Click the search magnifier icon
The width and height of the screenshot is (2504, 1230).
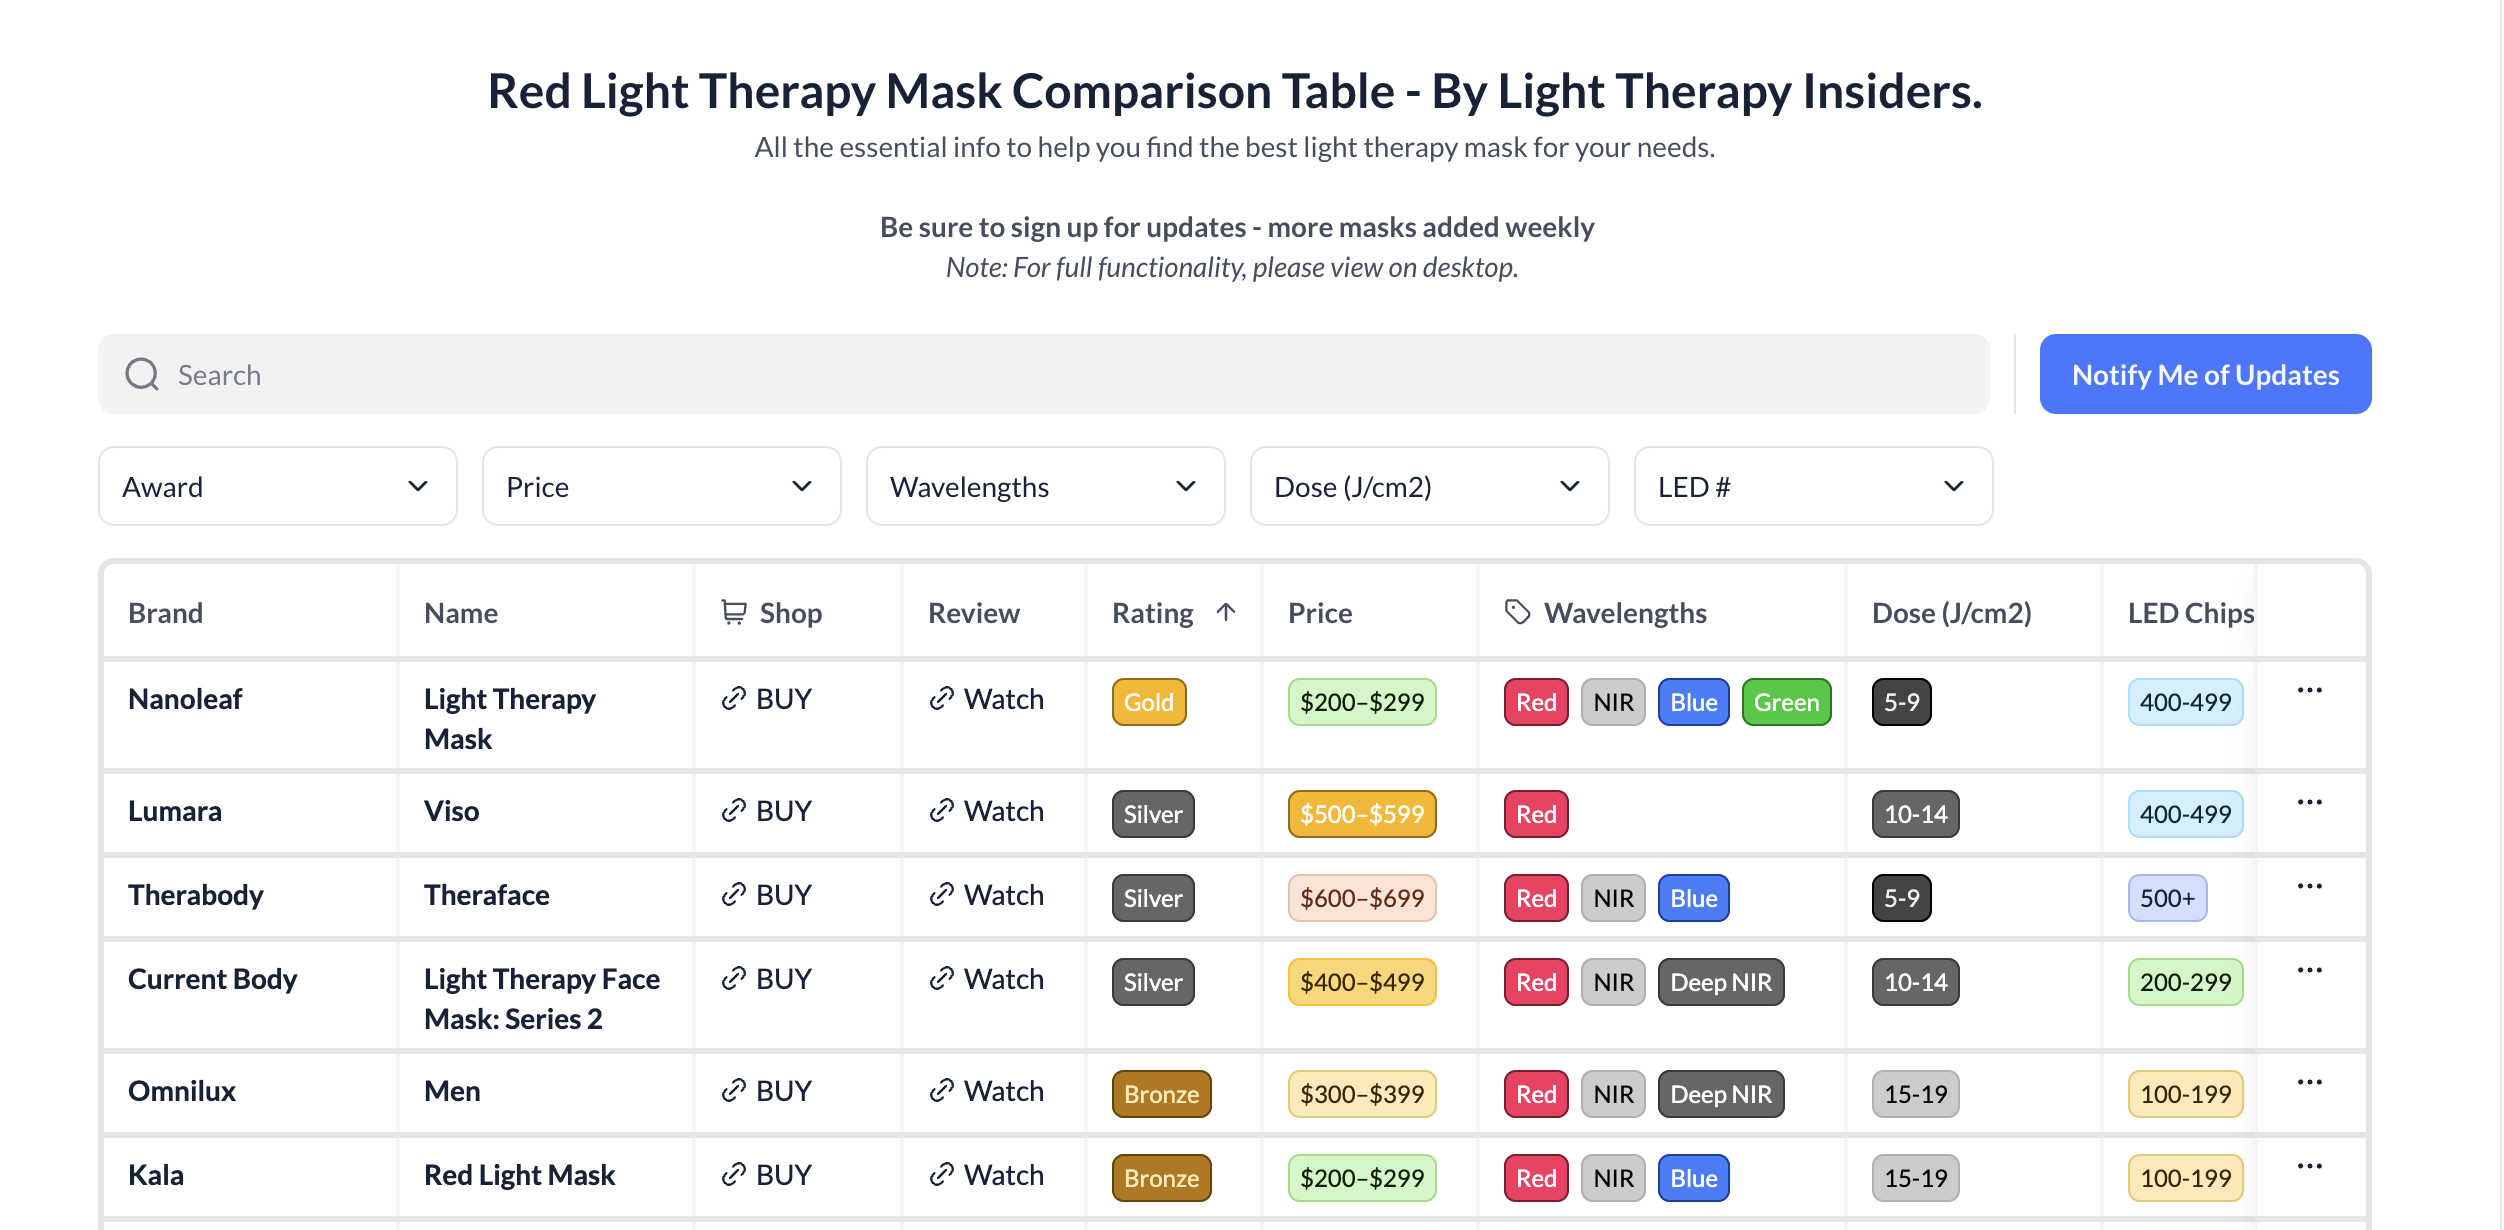pyautogui.click(x=142, y=375)
